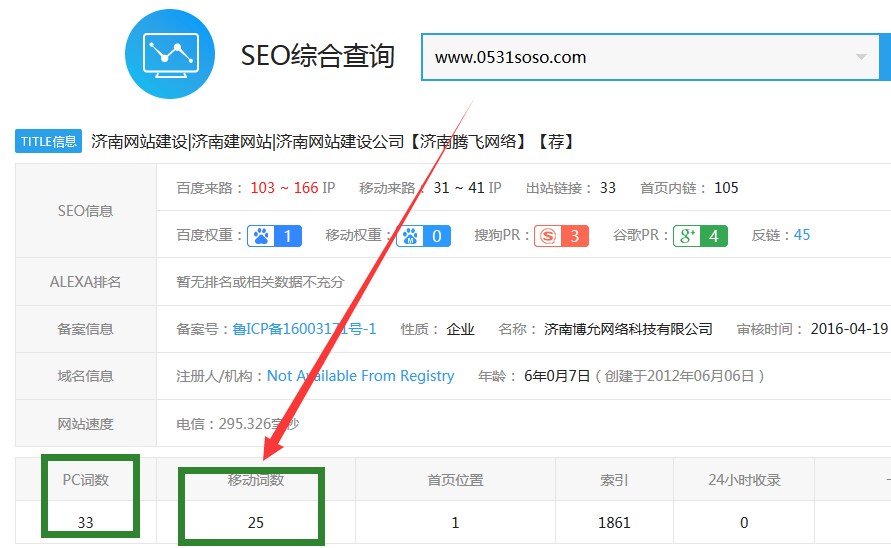Select the 备案信息 row header

tap(86, 329)
